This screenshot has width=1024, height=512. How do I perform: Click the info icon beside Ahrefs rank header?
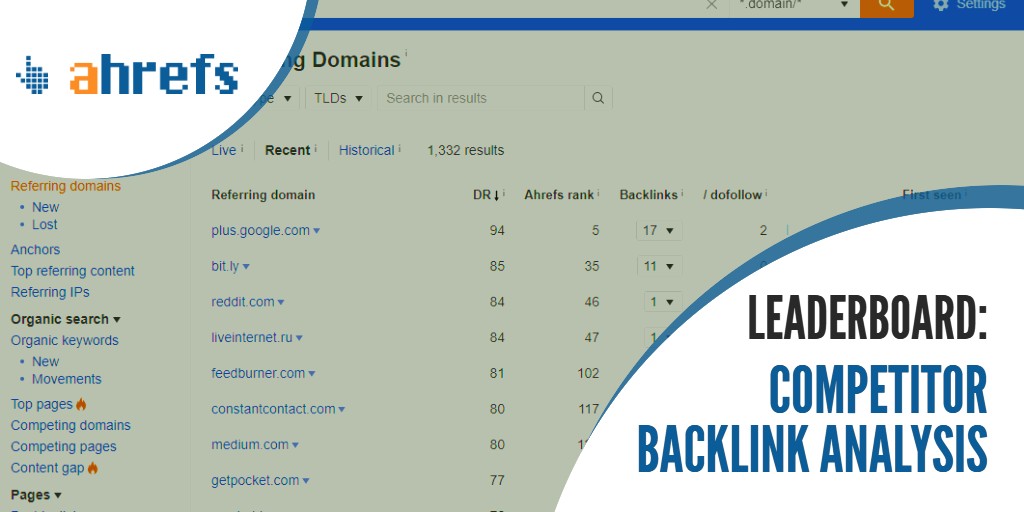pyautogui.click(x=602, y=194)
